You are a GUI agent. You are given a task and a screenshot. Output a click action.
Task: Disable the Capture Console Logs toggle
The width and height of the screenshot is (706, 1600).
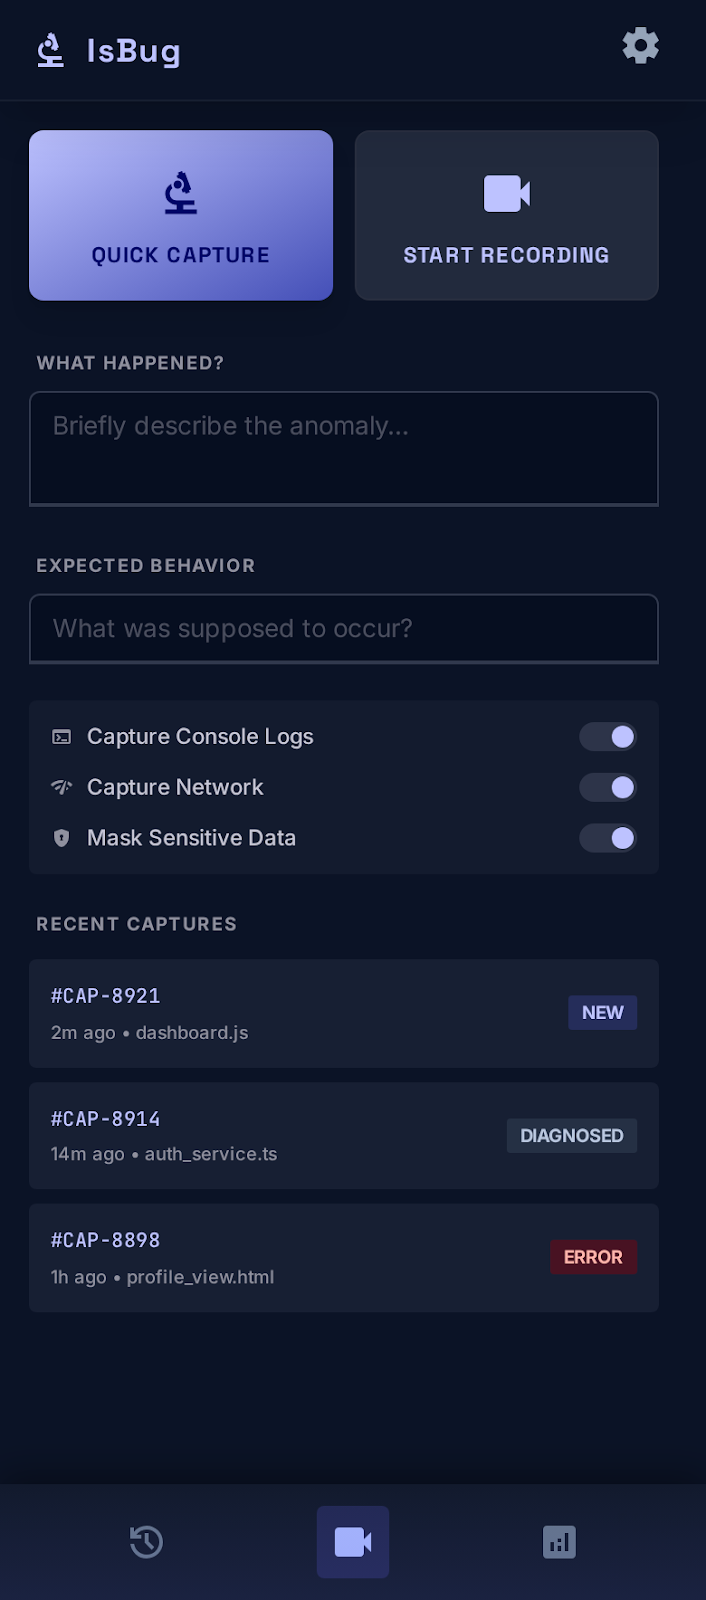[x=608, y=736]
